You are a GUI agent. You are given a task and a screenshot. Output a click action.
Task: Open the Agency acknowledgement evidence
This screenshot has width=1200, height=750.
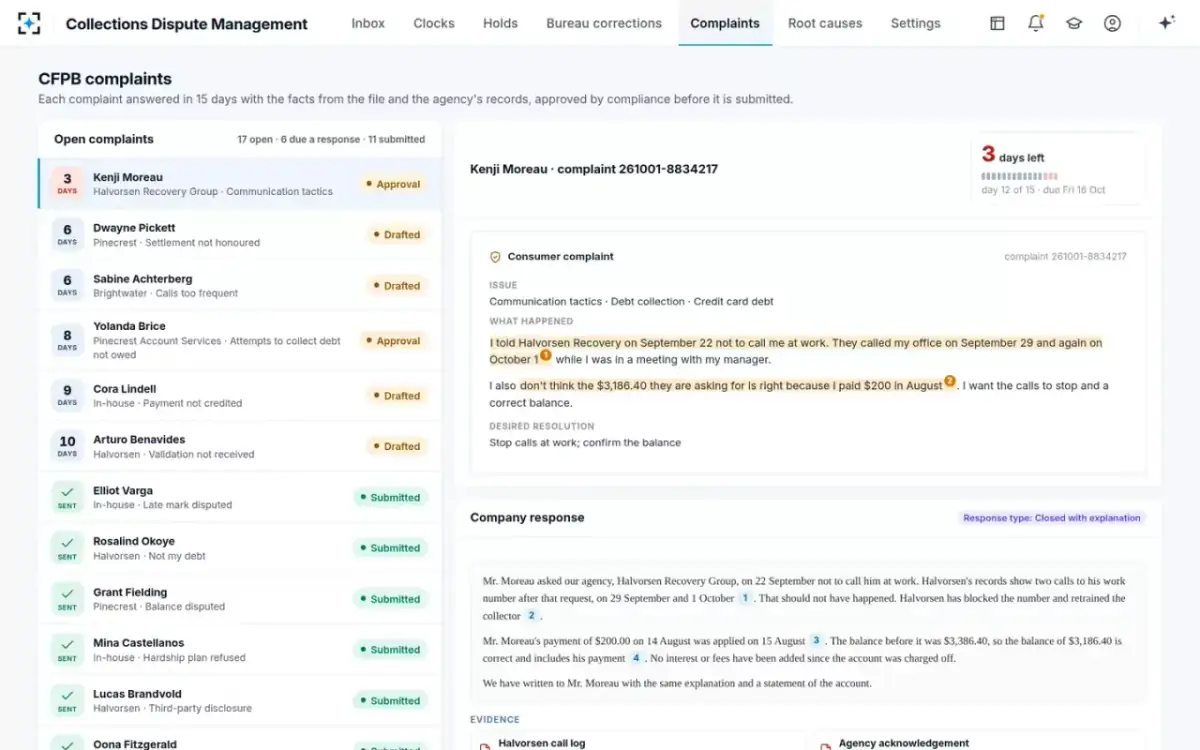977,743
